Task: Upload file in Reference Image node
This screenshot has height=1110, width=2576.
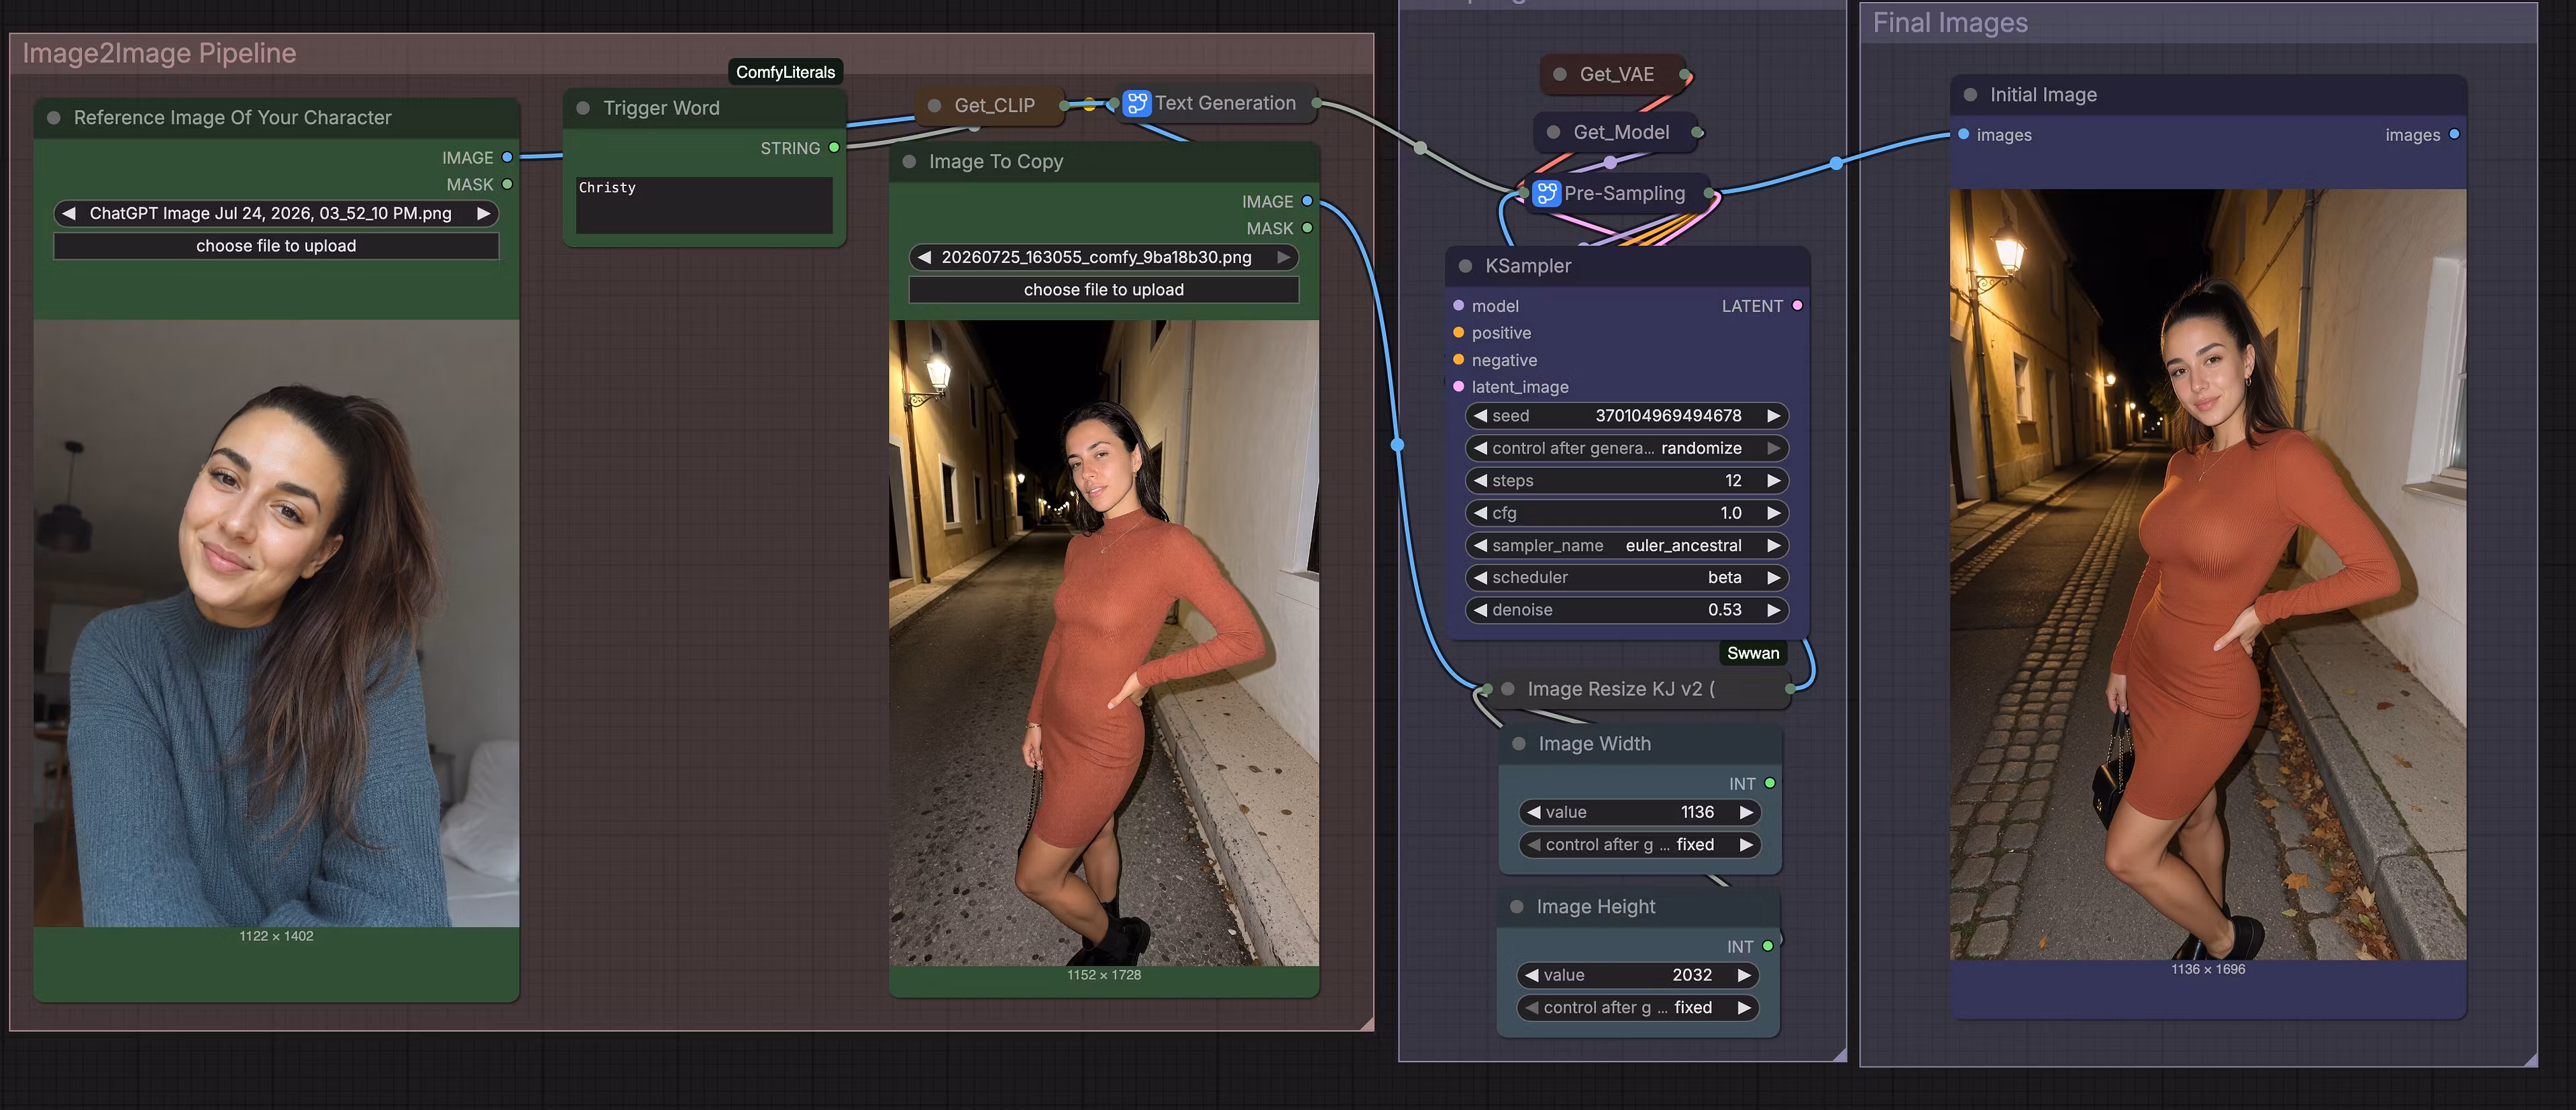Action: (276, 246)
